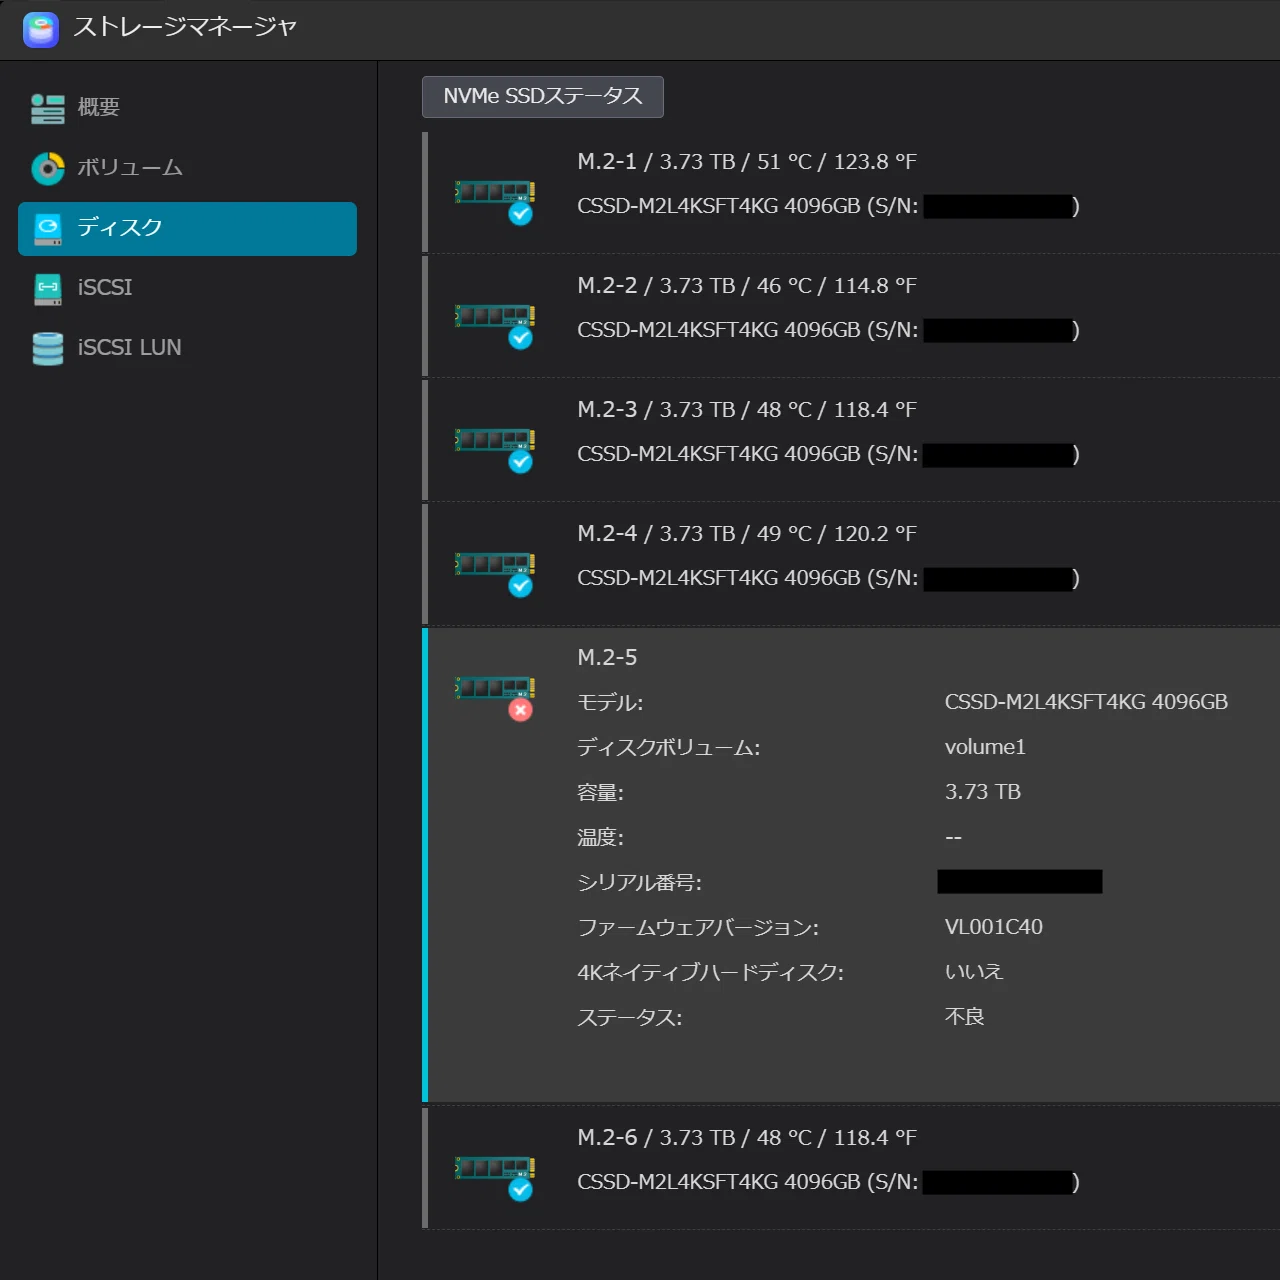1280x1280 pixels.
Task: Click the ディスクボリューム: label
Action: 668,748
